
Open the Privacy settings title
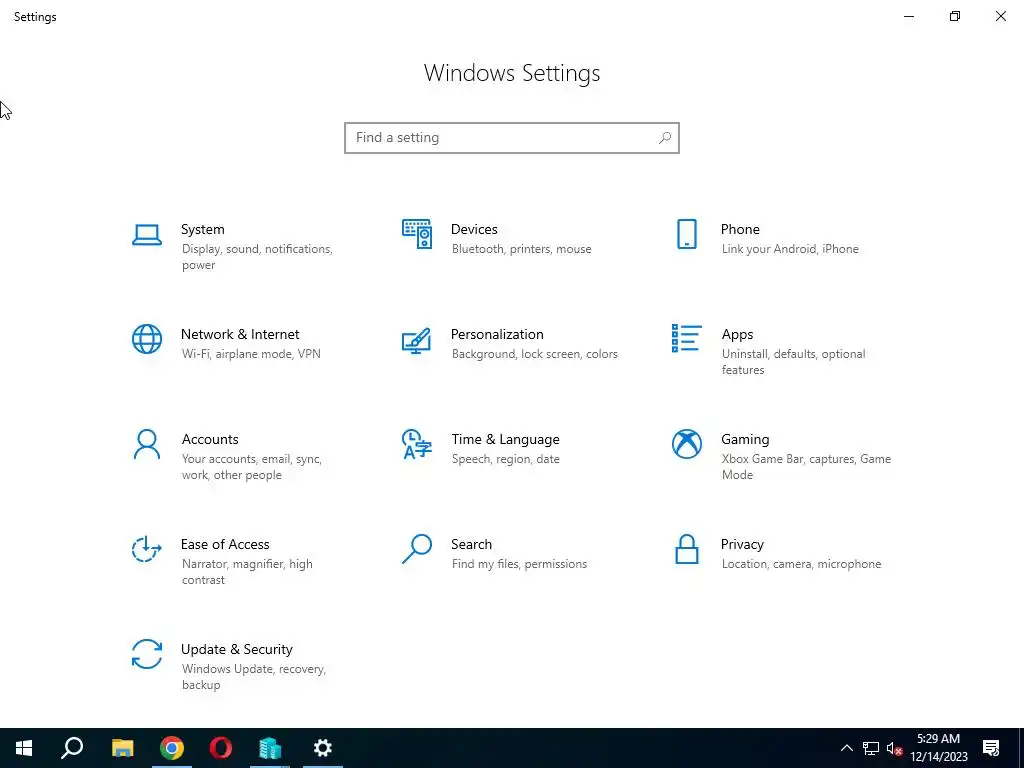(x=742, y=545)
